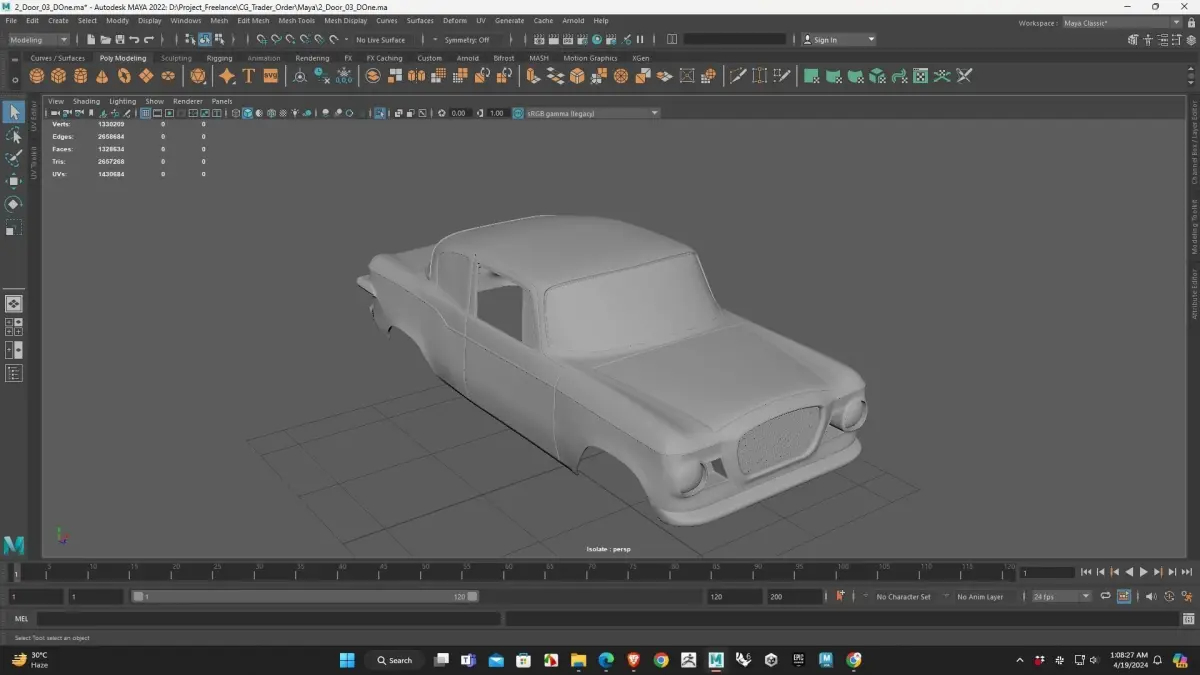Click the polygon Type text tool icon

point(249,76)
